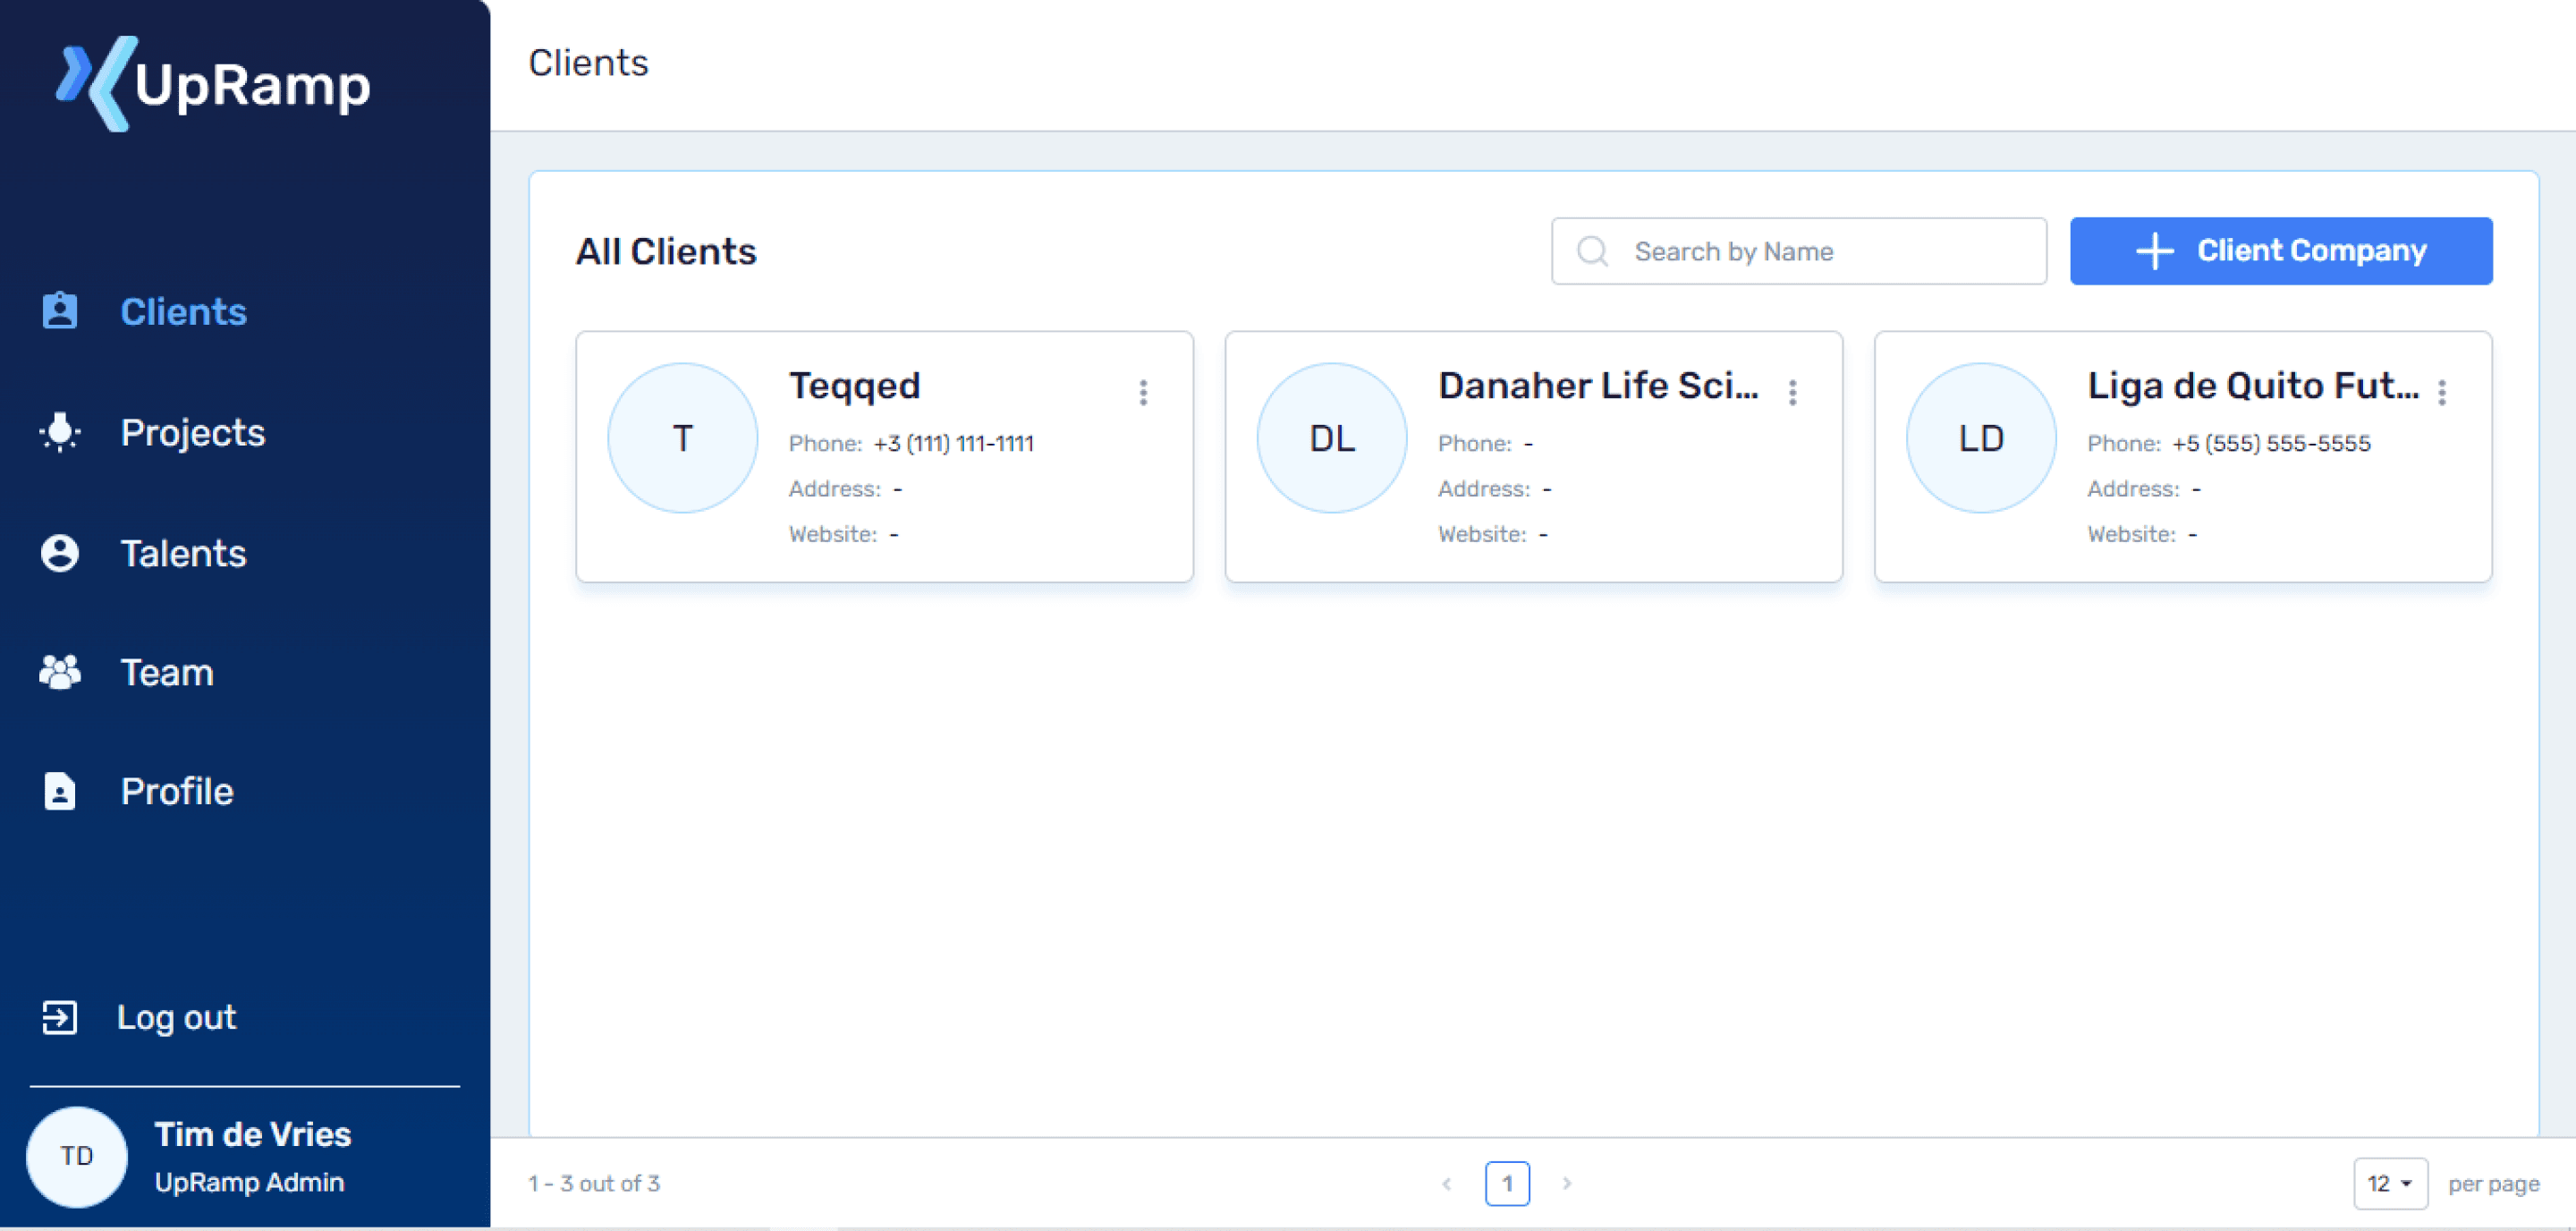Viewport: 2576px width, 1231px height.
Task: Select page 1 in pagination
Action: point(1506,1183)
